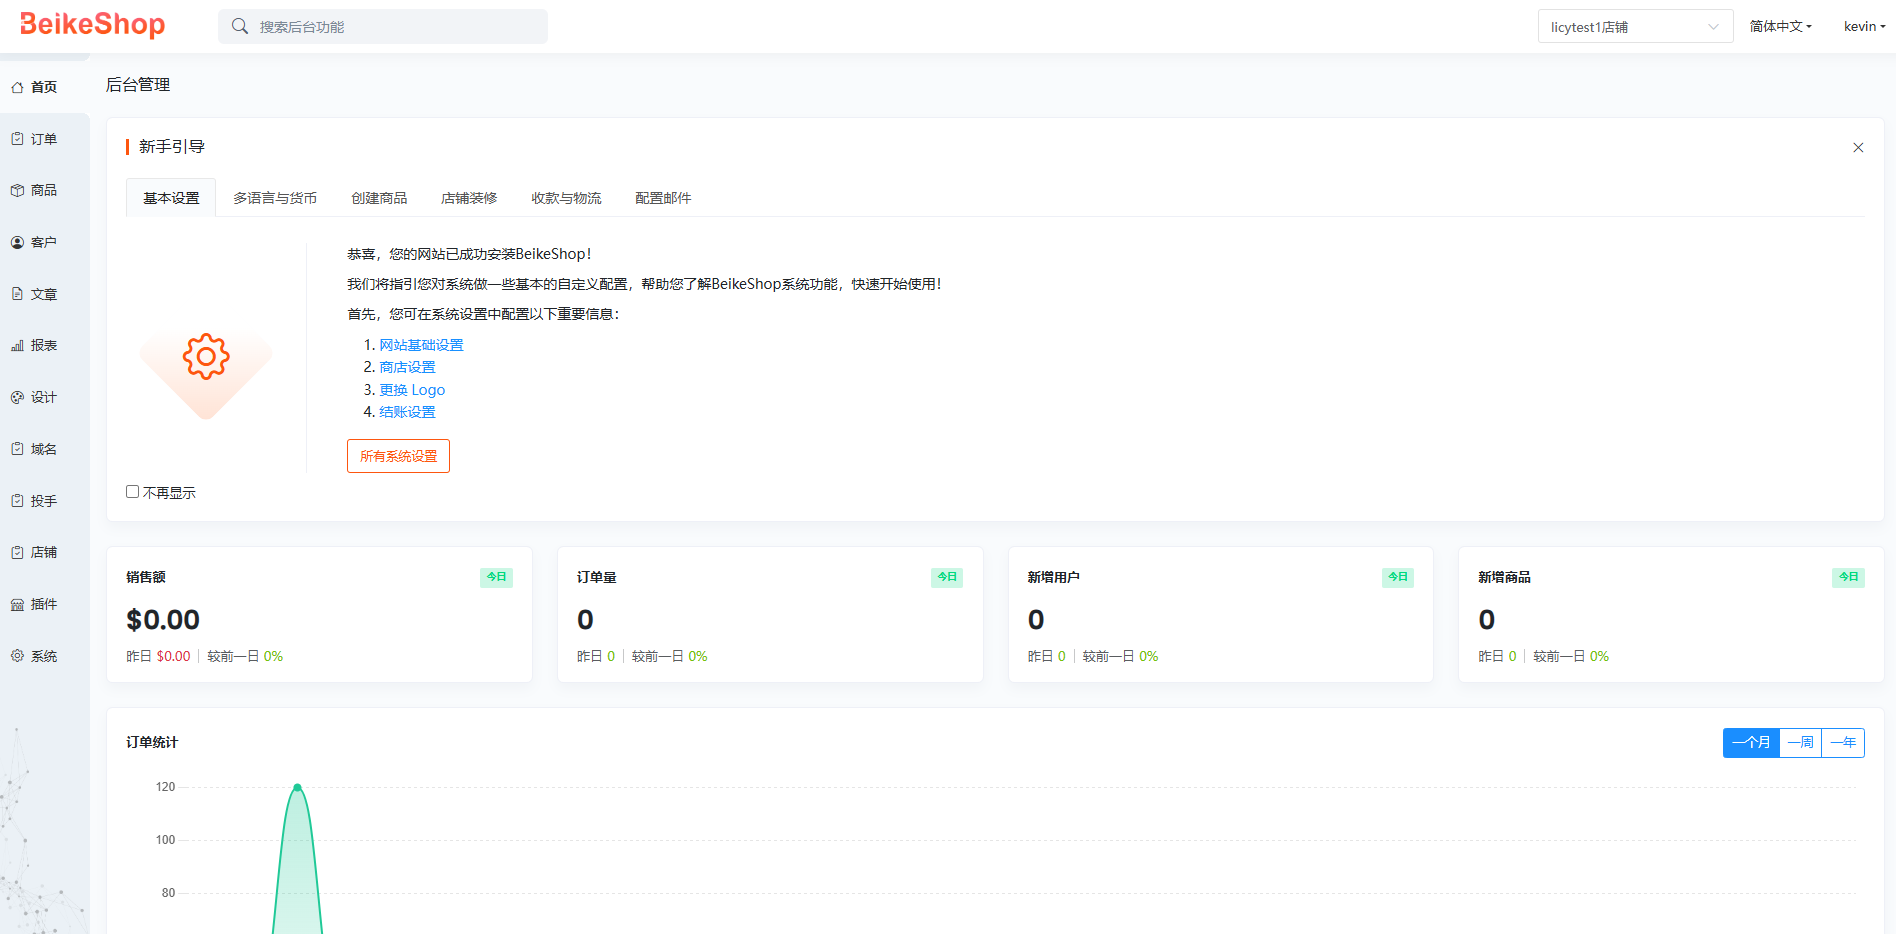
Task: Open 店铺 in the sidebar
Action: coord(44,552)
